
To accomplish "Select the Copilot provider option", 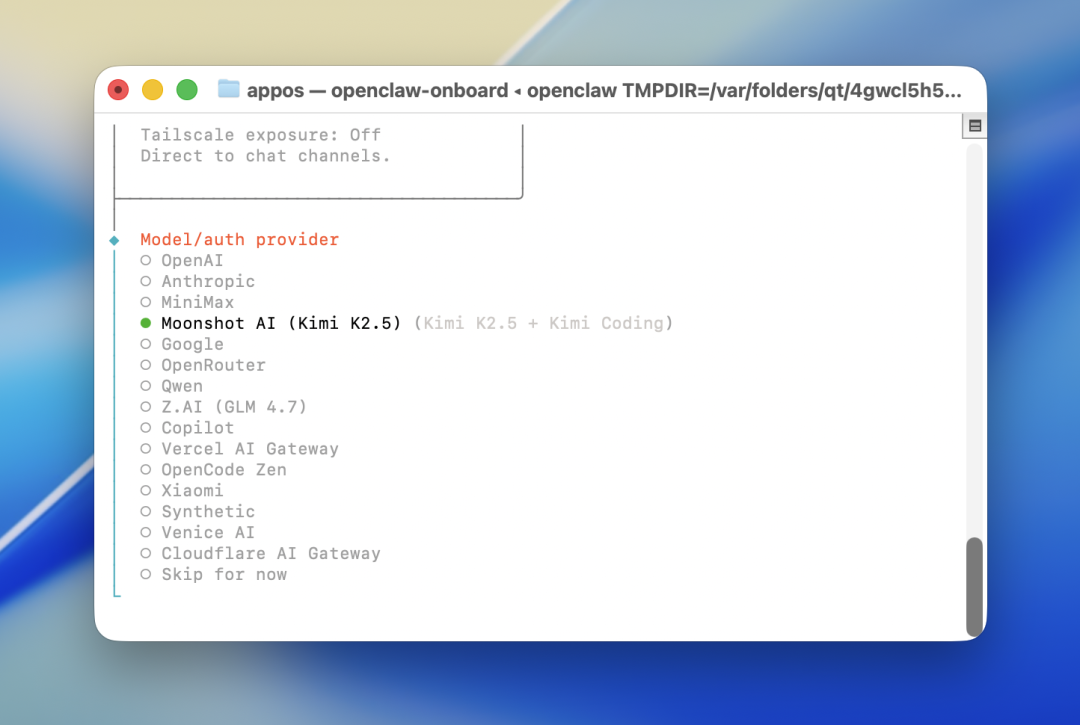I will (x=197, y=428).
